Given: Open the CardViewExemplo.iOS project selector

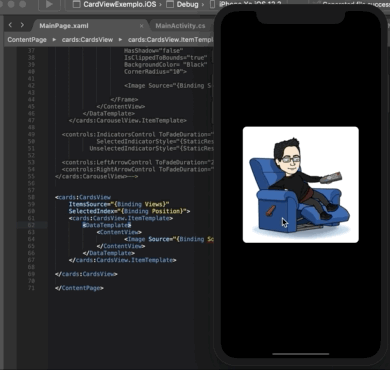Looking at the screenshot, I should point(115,4).
